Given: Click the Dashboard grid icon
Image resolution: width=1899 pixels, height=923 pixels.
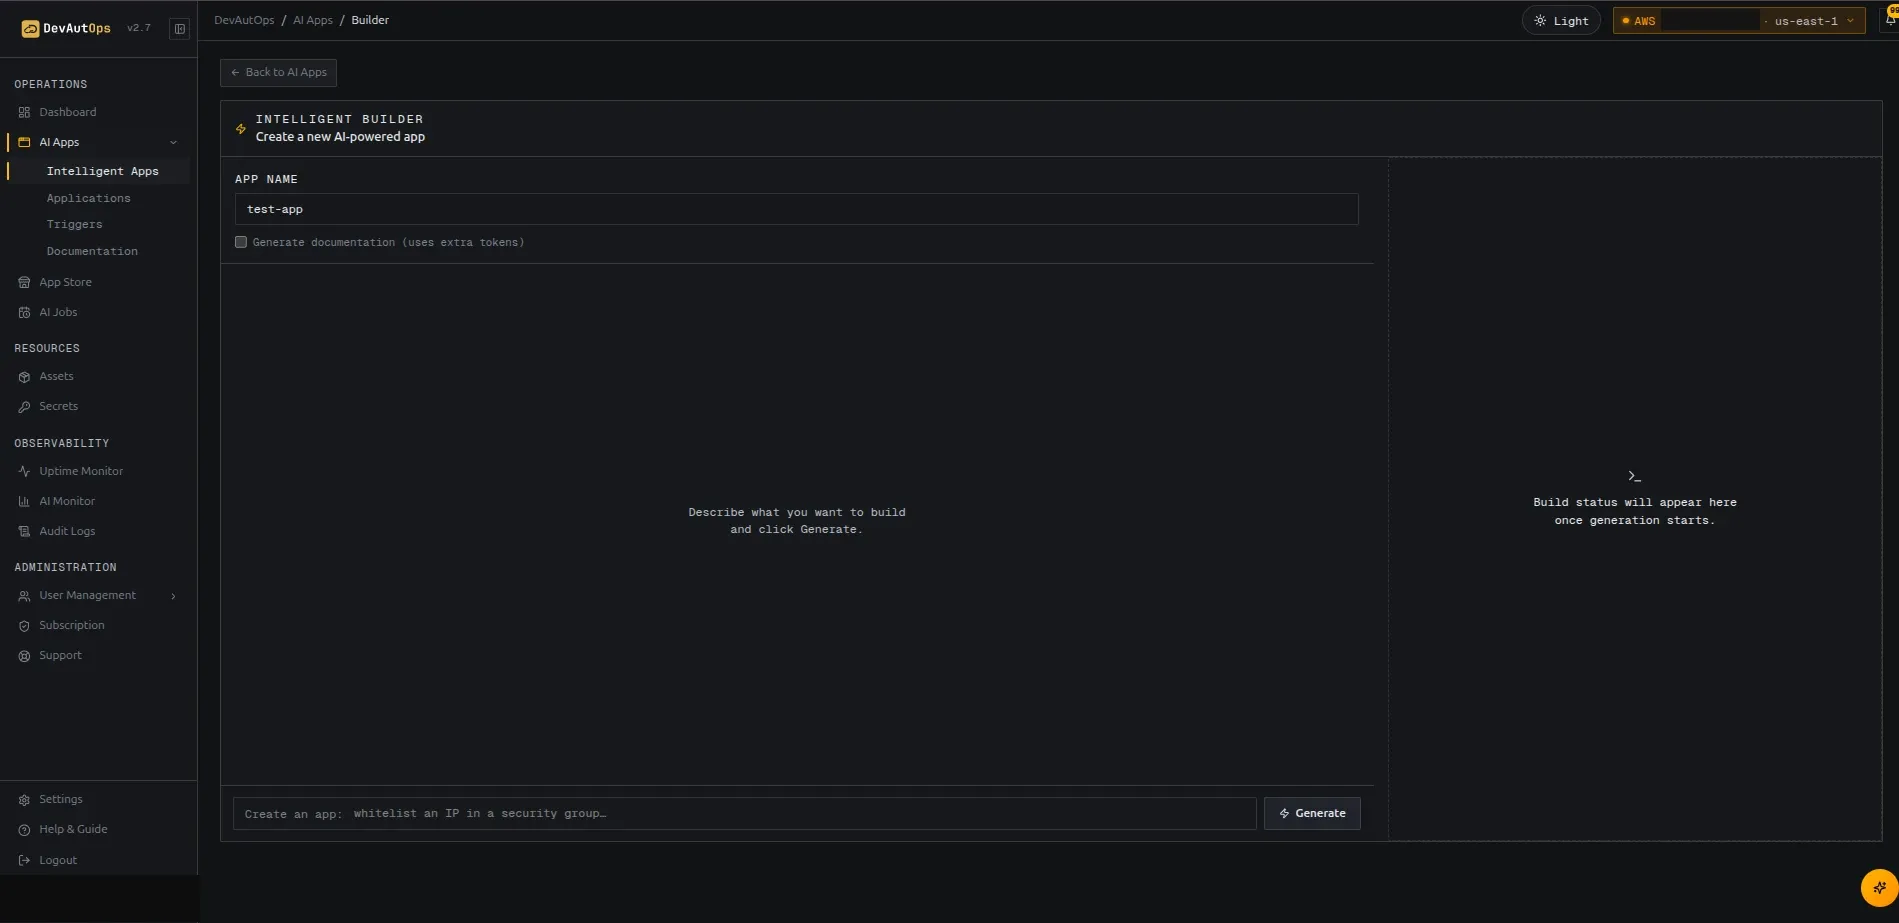Looking at the screenshot, I should click(x=24, y=113).
